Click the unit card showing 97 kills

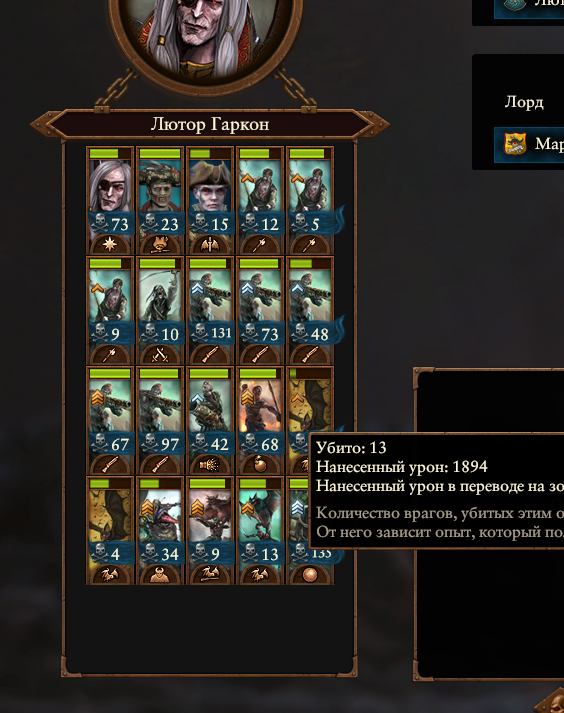click(x=160, y=420)
